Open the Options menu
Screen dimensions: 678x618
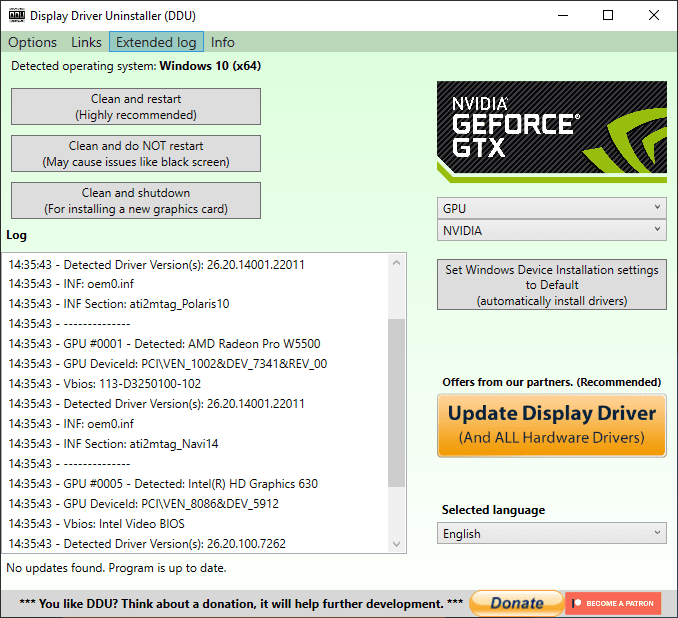[x=32, y=42]
